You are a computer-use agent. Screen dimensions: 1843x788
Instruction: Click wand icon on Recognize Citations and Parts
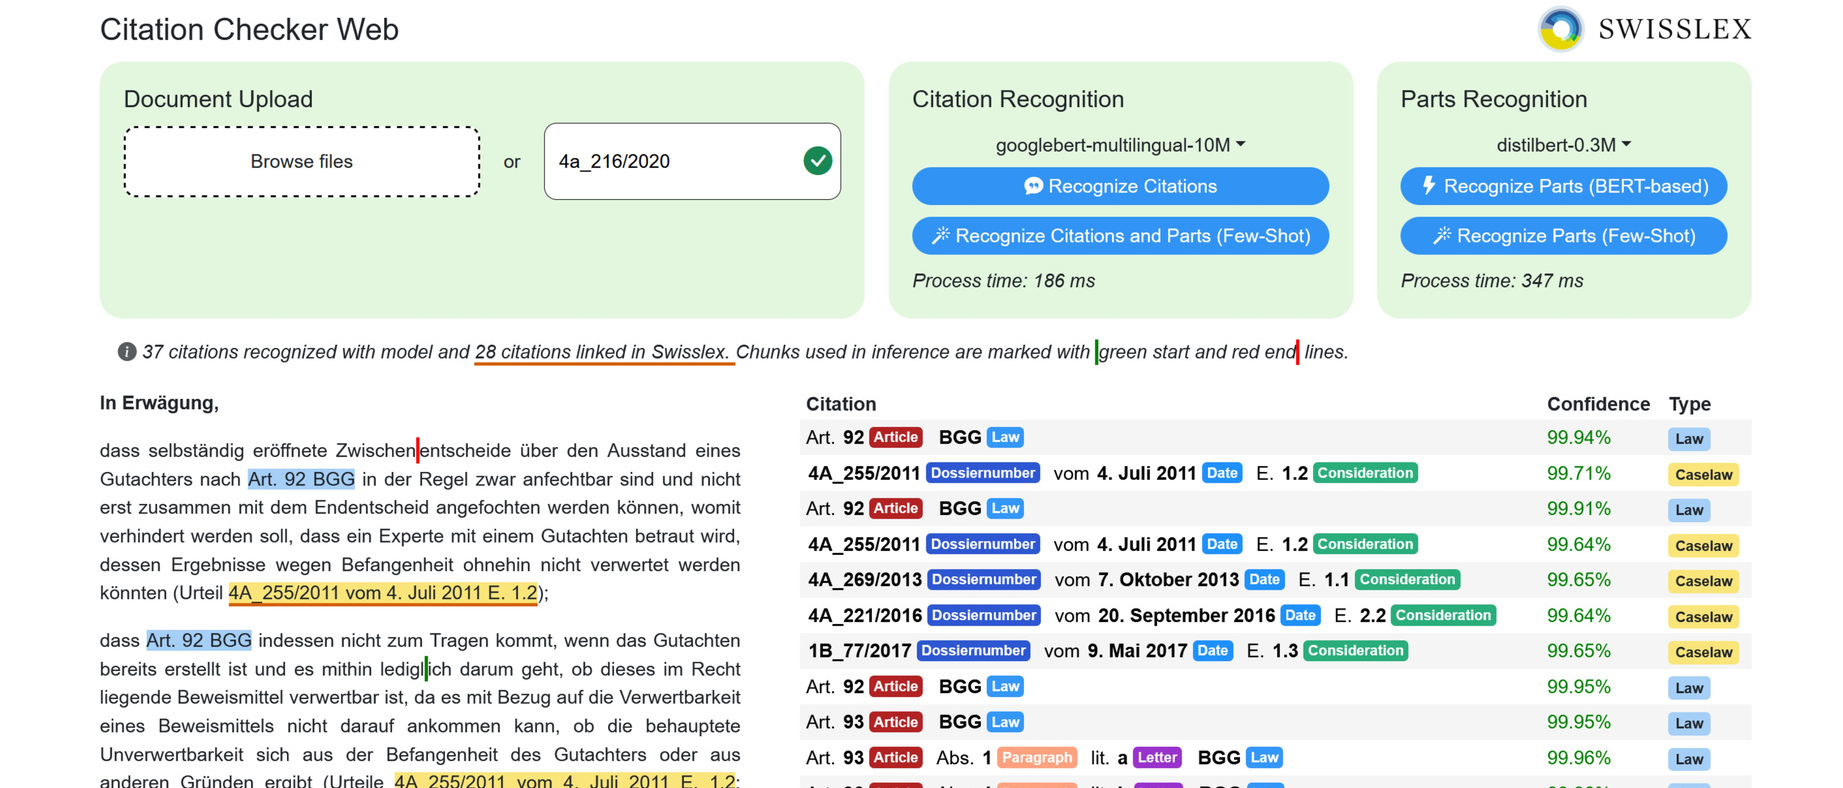(940, 236)
